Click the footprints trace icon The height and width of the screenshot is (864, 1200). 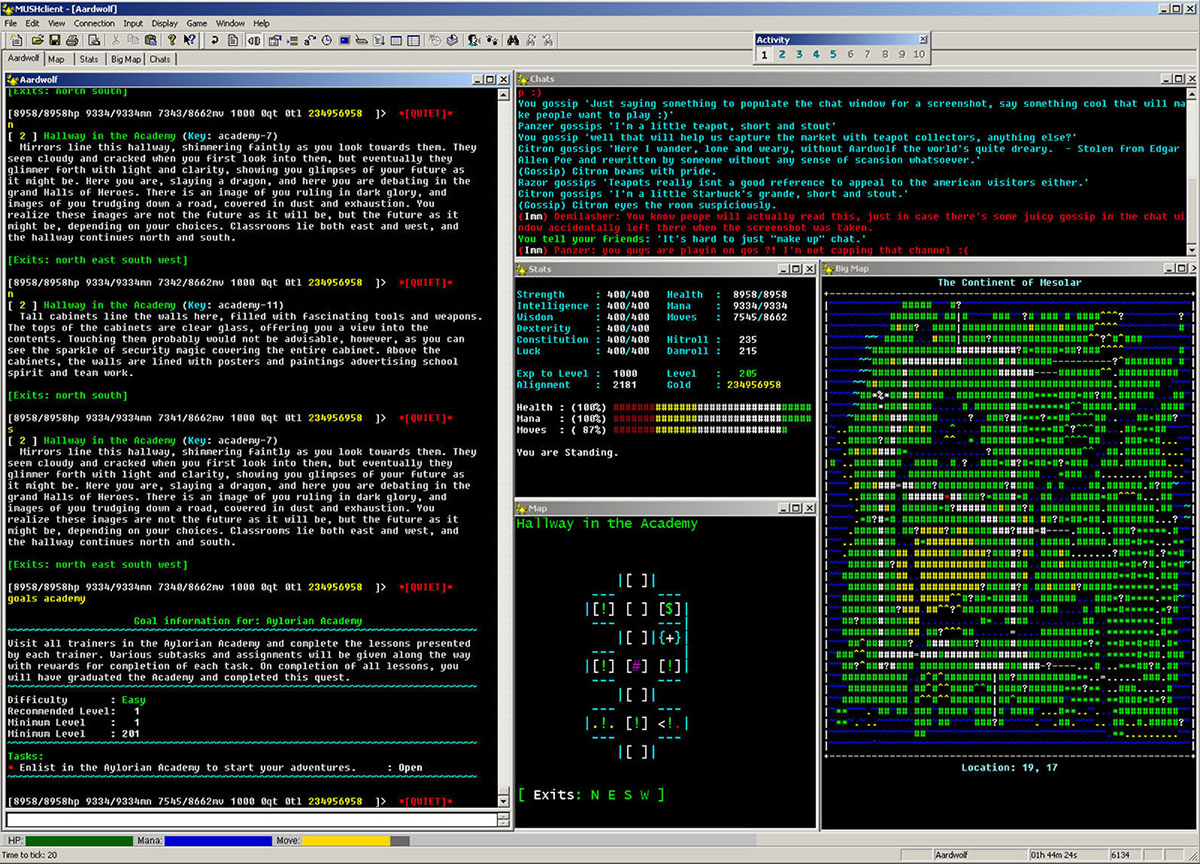tap(491, 40)
